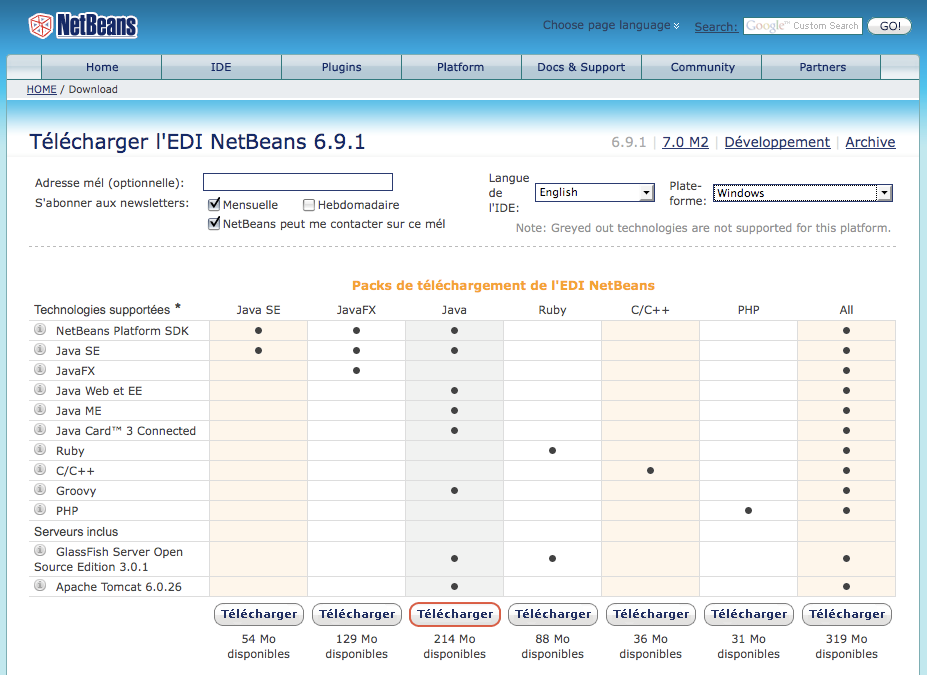Focus the Adresse mél input field
927x675 pixels.
298,182
